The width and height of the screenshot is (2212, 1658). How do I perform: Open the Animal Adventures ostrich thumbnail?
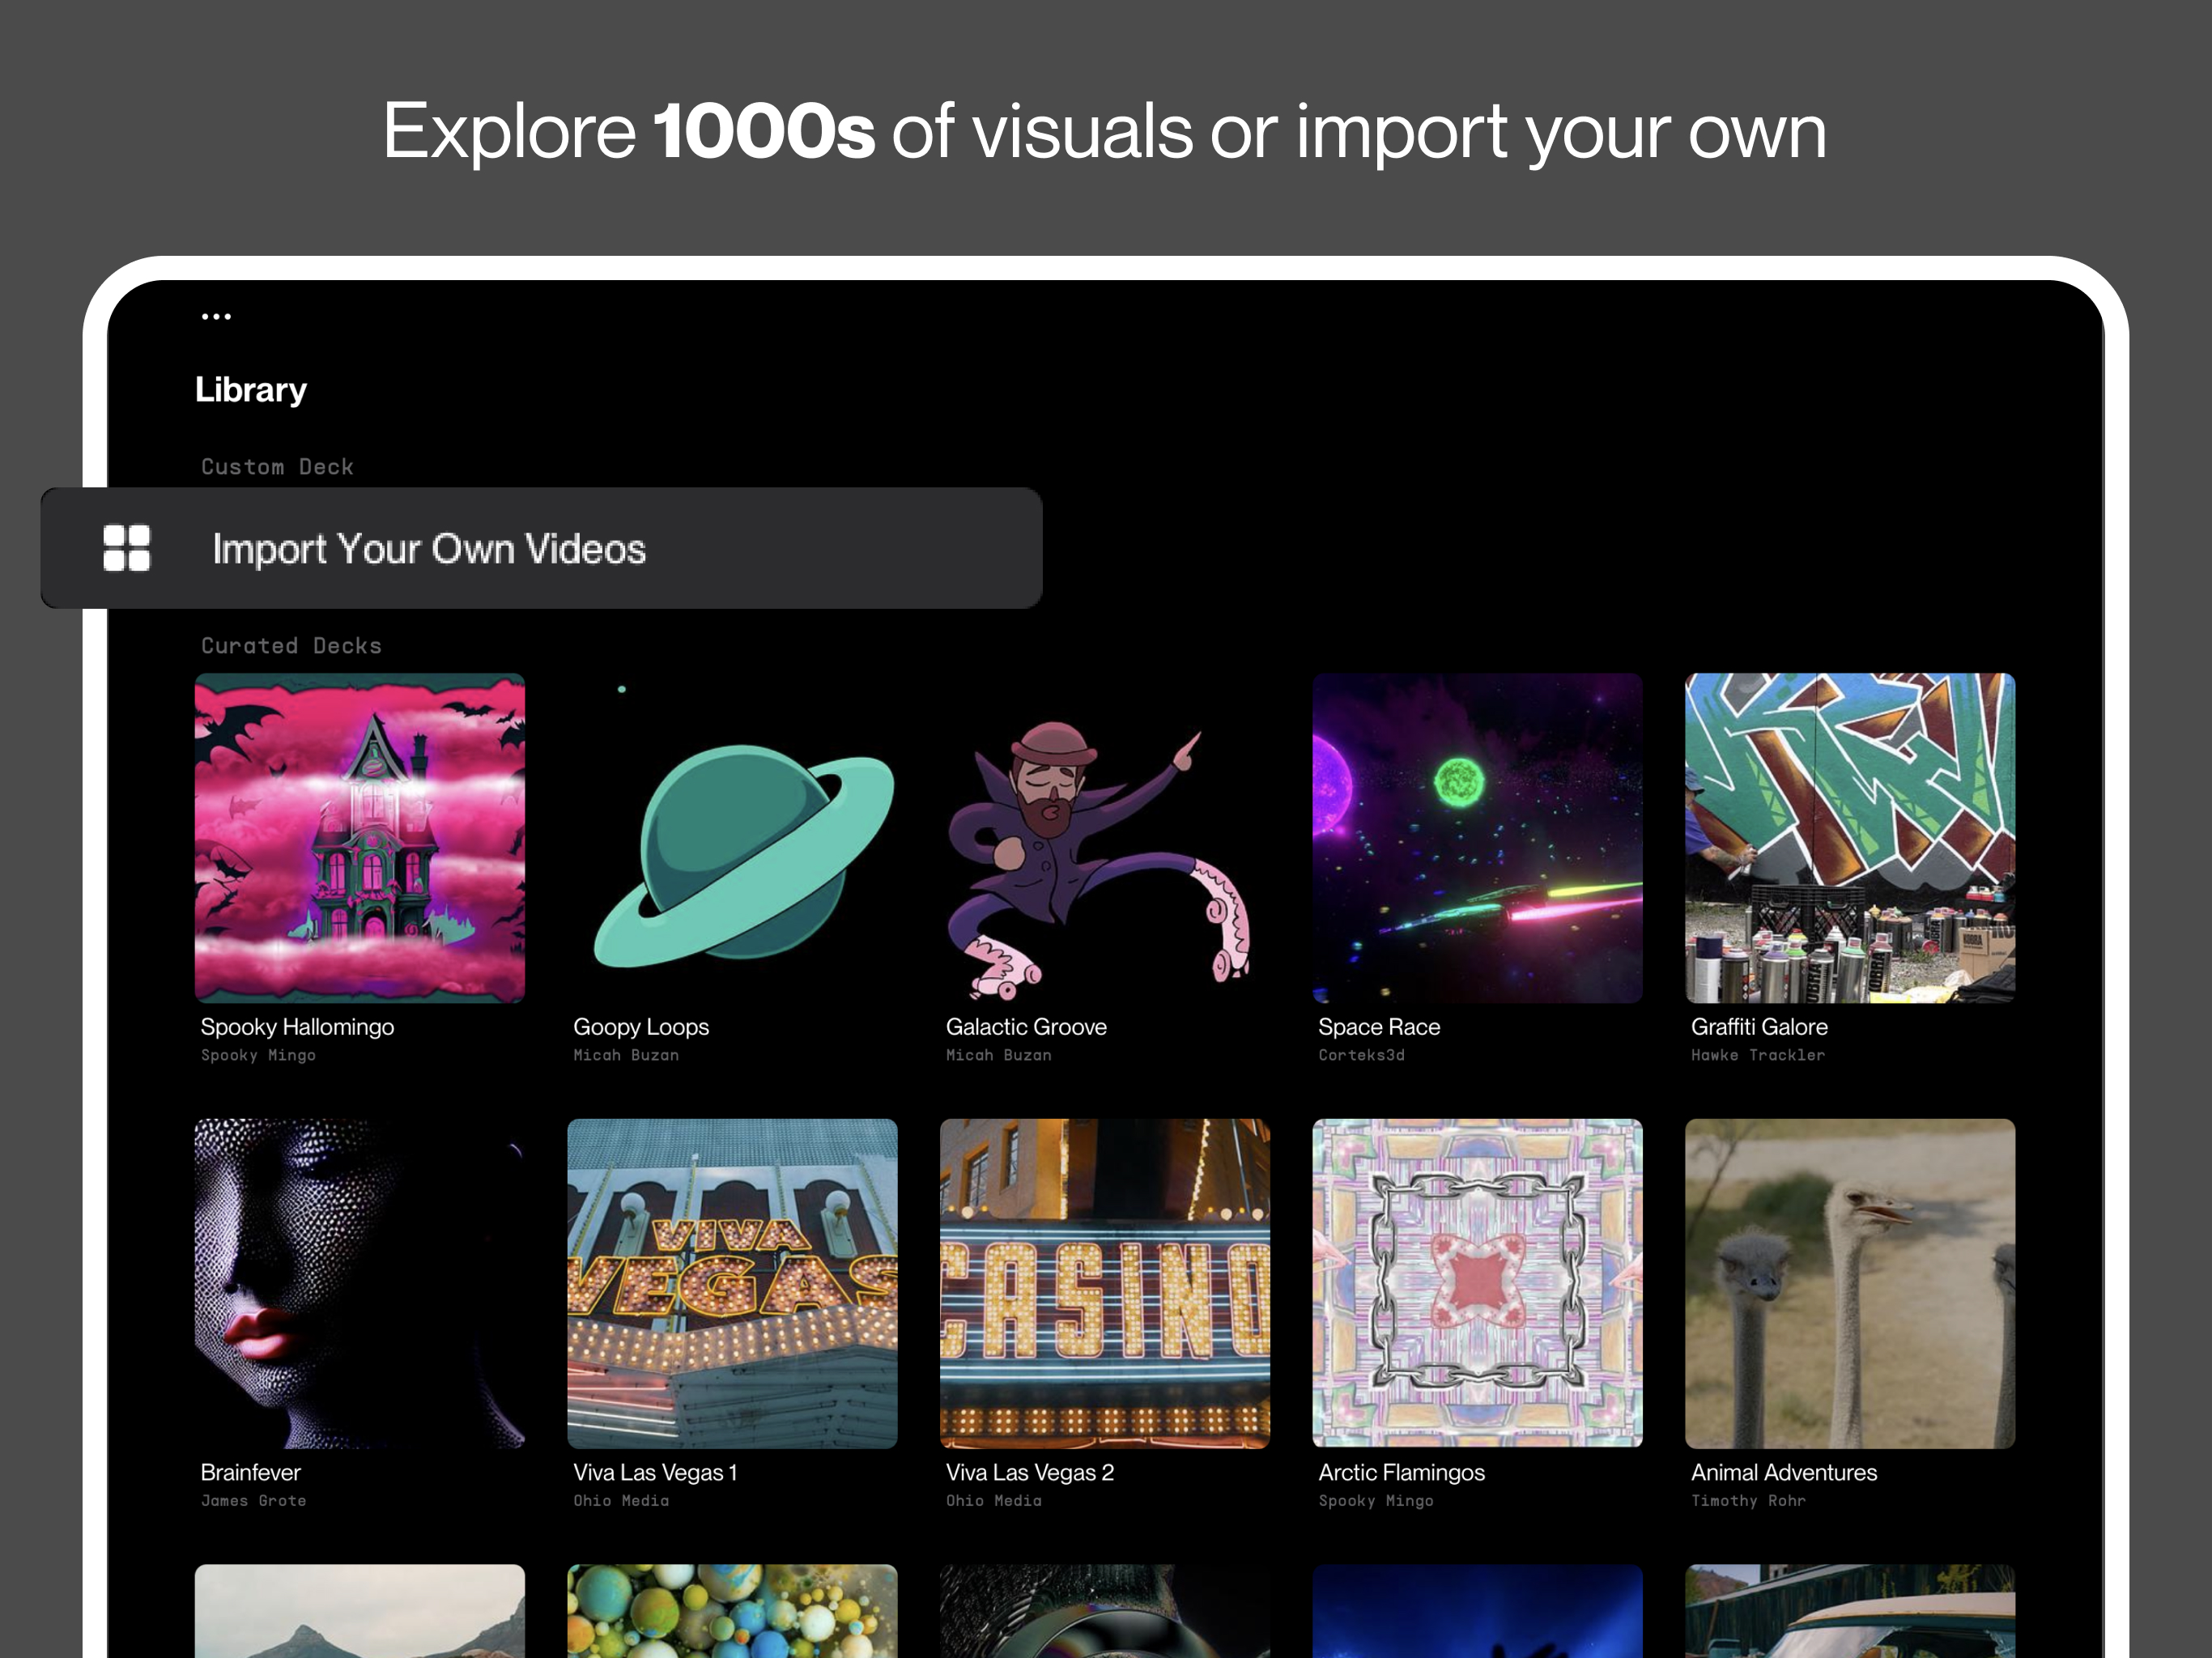click(1850, 1283)
